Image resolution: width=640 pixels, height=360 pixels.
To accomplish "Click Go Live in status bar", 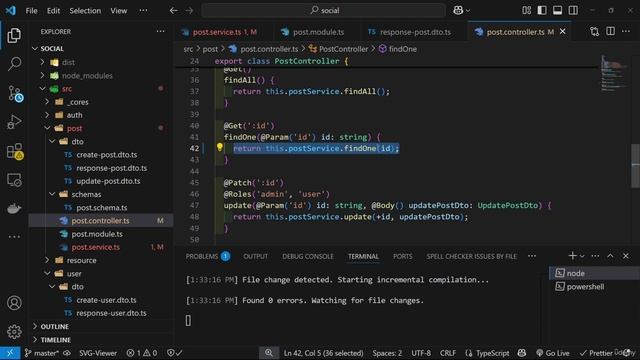I will pos(552,353).
